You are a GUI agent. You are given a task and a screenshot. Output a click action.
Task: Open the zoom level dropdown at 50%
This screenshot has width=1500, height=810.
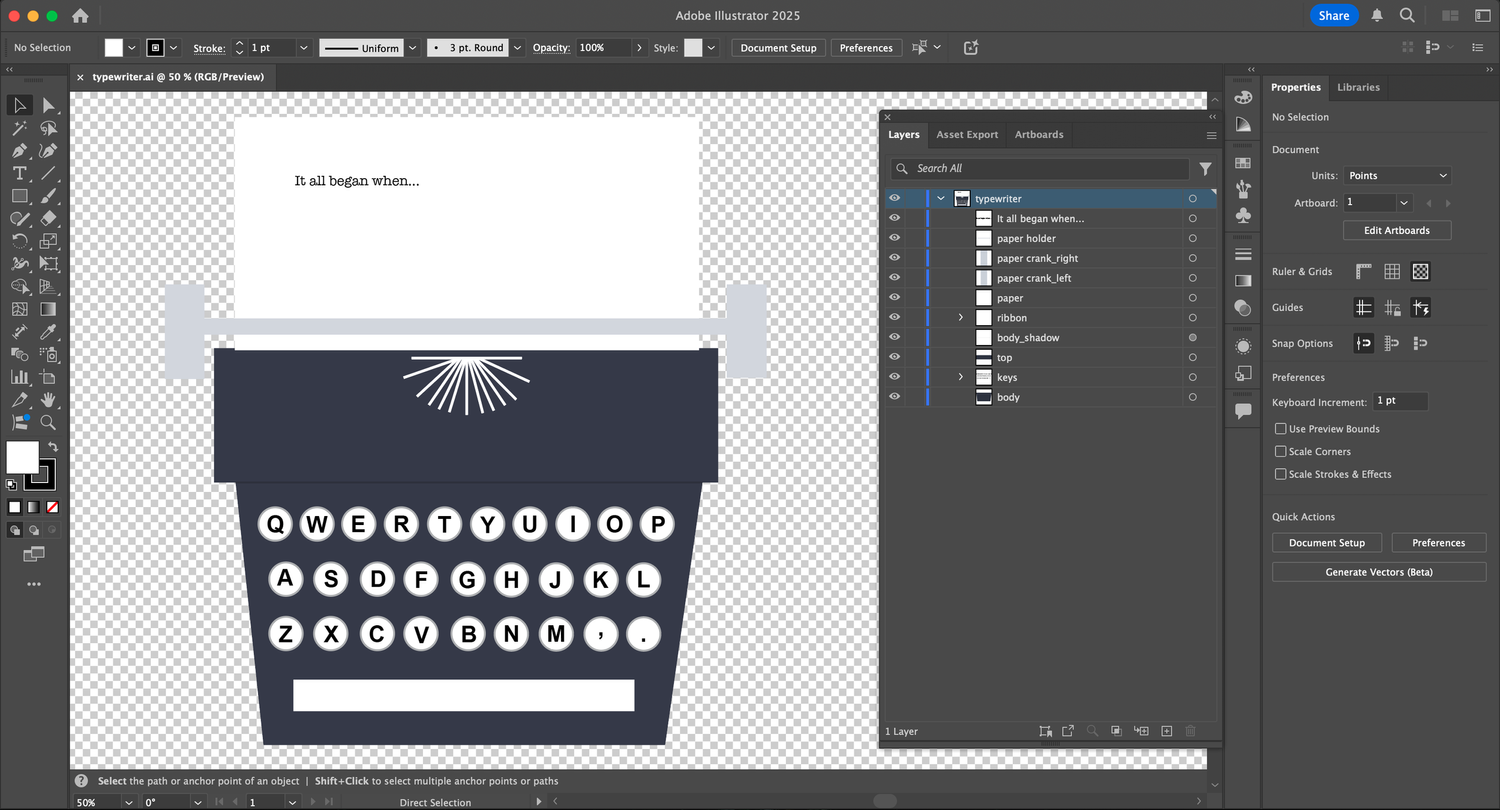coord(129,802)
